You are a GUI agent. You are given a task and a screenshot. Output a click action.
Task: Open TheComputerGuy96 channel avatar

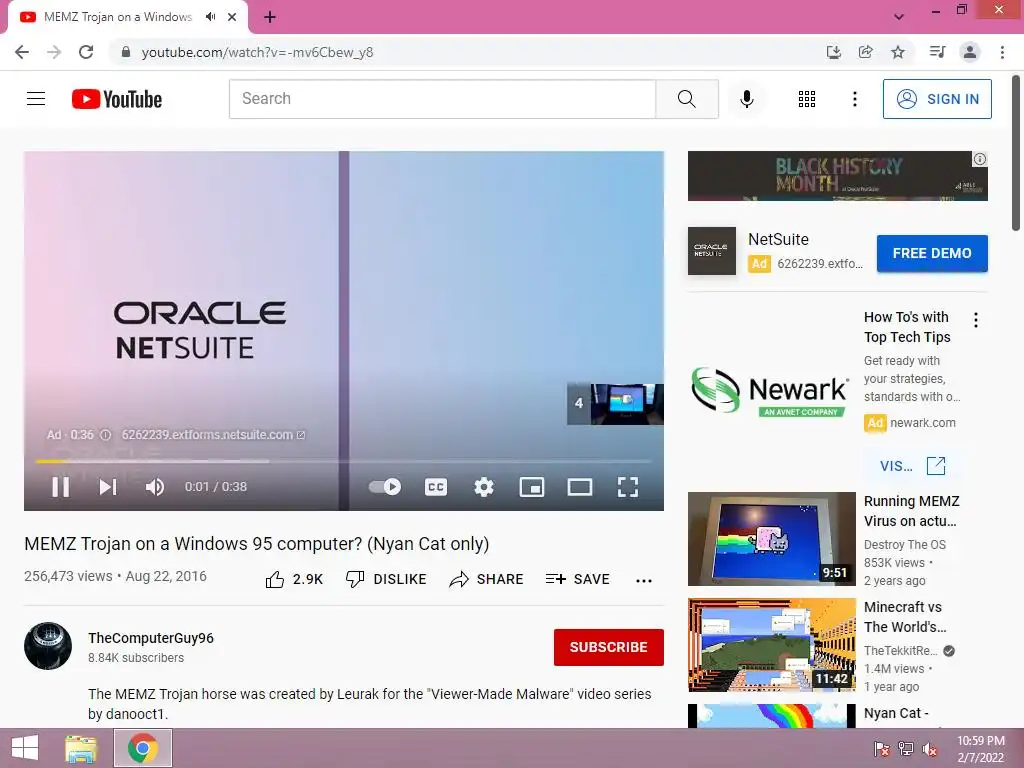click(48, 646)
